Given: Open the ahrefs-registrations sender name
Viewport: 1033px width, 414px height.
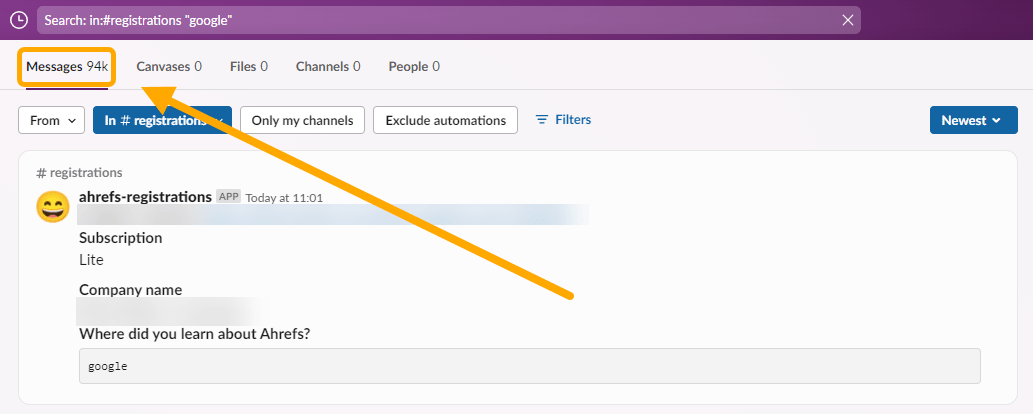Looking at the screenshot, I should [x=145, y=196].
